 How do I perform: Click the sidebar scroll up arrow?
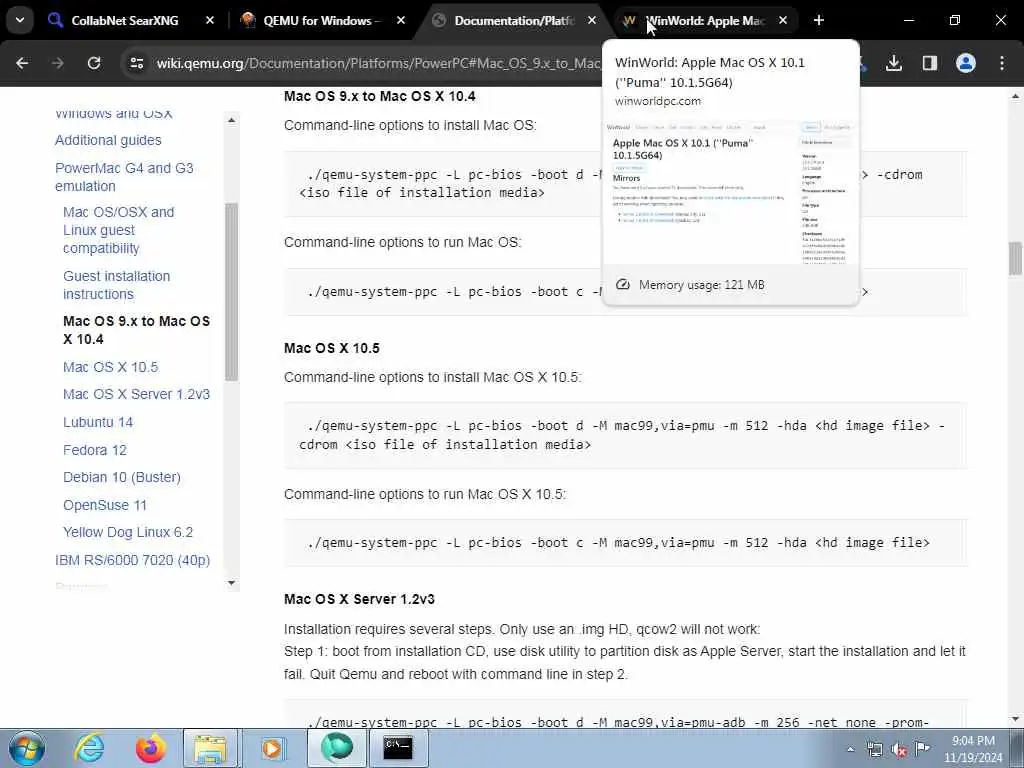[231, 120]
